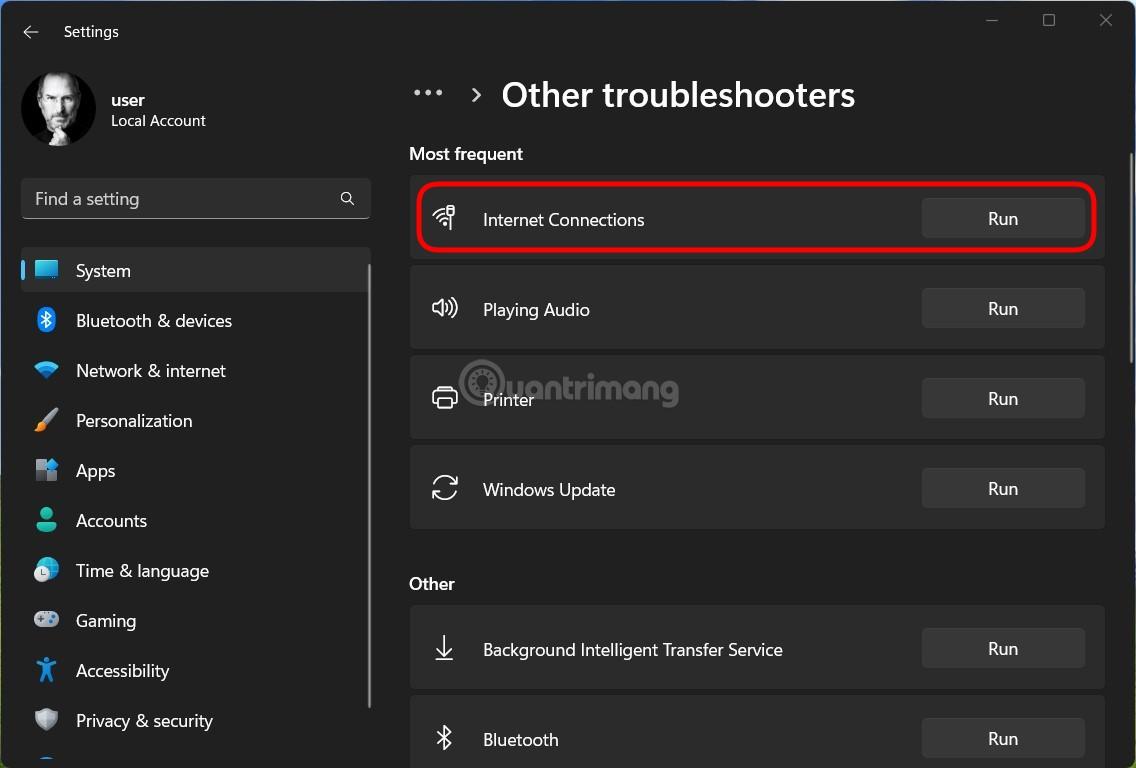The height and width of the screenshot is (768, 1136).
Task: Click the Wi-Fi network sidebar icon
Action: point(46,370)
